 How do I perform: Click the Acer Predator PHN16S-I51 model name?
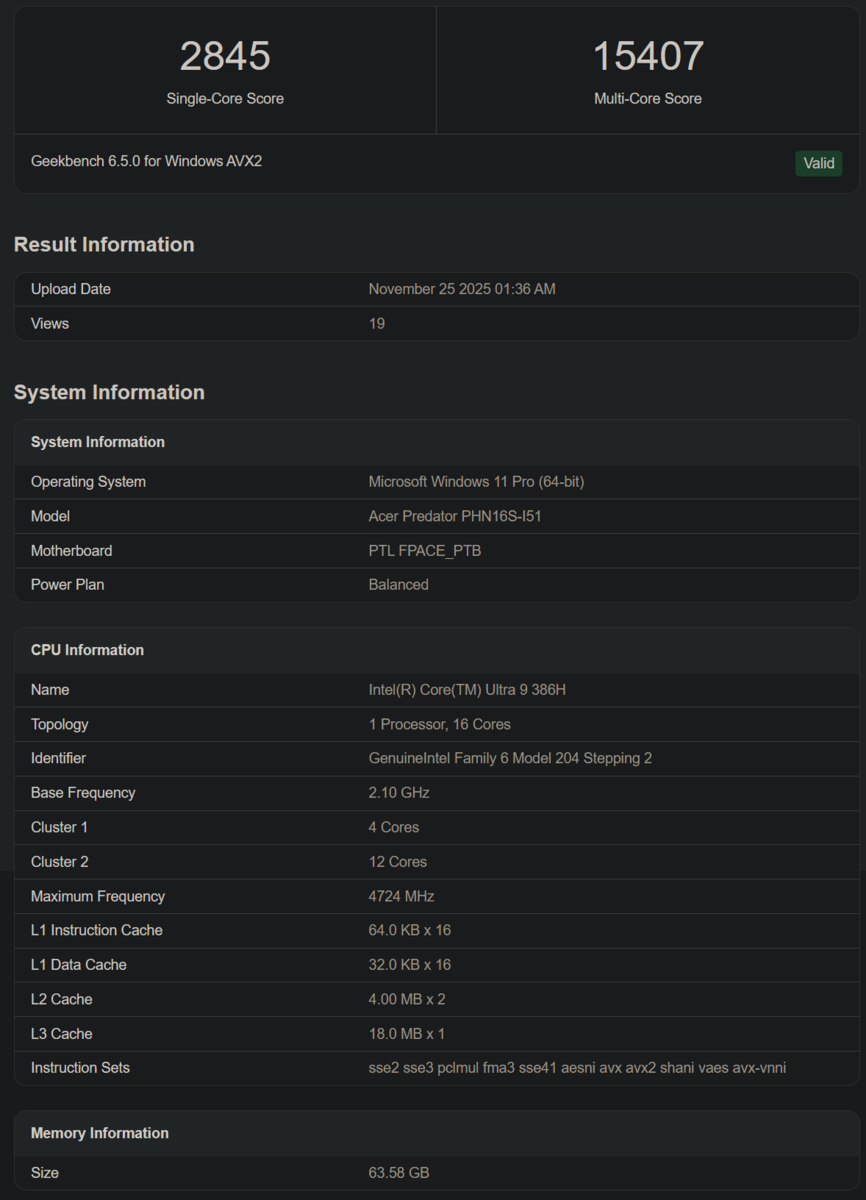(x=455, y=516)
